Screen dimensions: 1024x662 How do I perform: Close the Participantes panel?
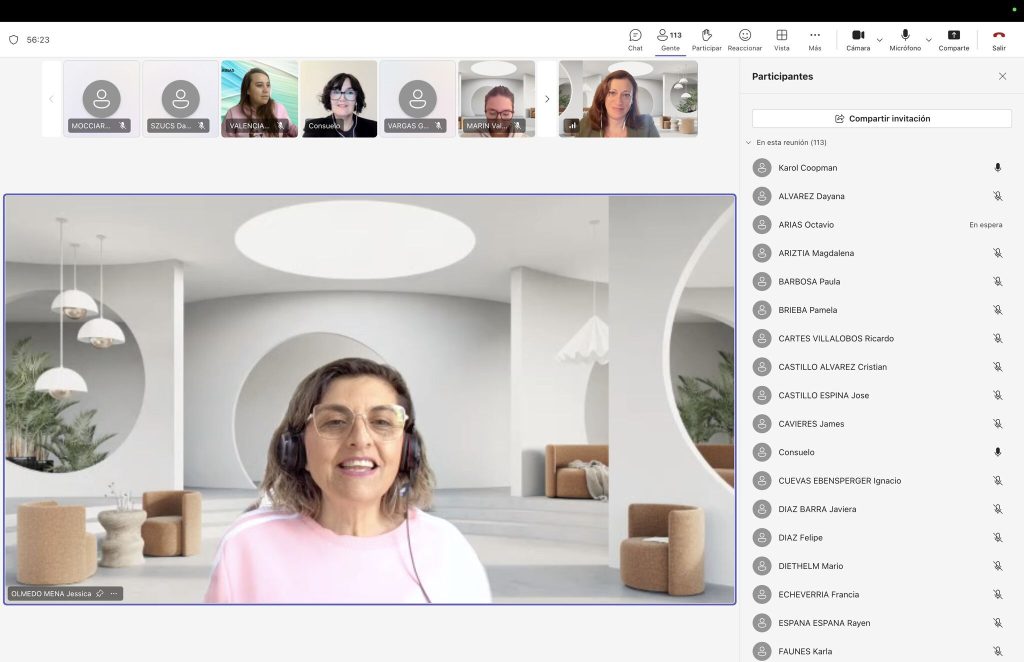[1002, 76]
